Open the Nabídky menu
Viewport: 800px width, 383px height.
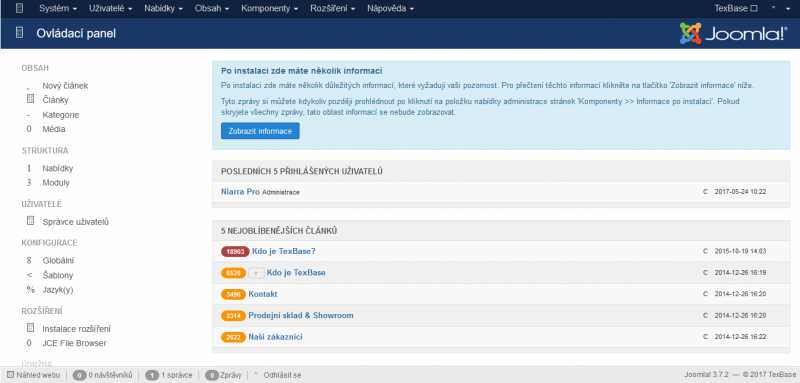[163, 9]
